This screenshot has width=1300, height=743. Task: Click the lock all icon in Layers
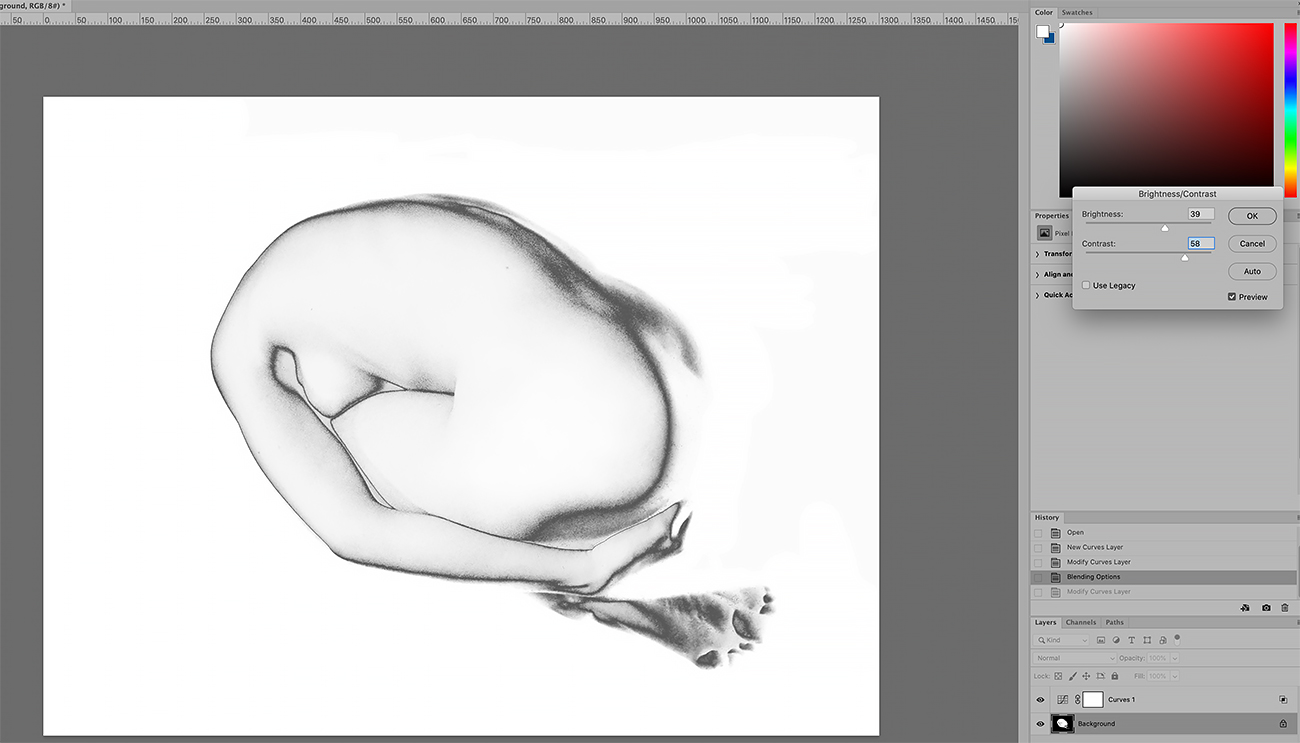pyautogui.click(x=1115, y=676)
